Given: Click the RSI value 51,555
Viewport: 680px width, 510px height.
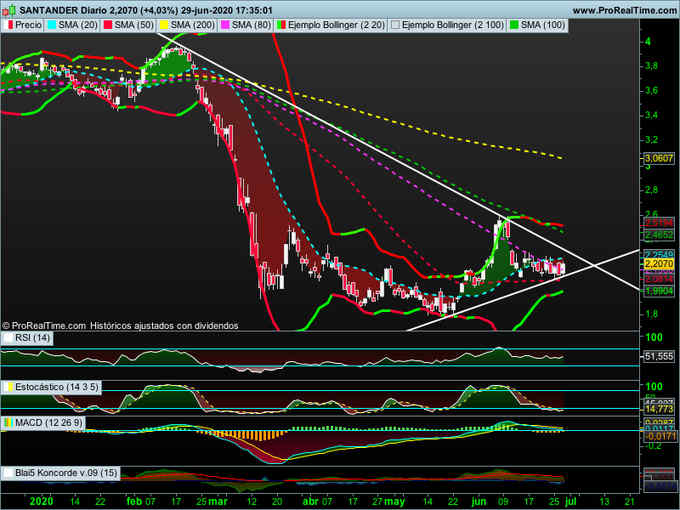Looking at the screenshot, I should click(659, 356).
